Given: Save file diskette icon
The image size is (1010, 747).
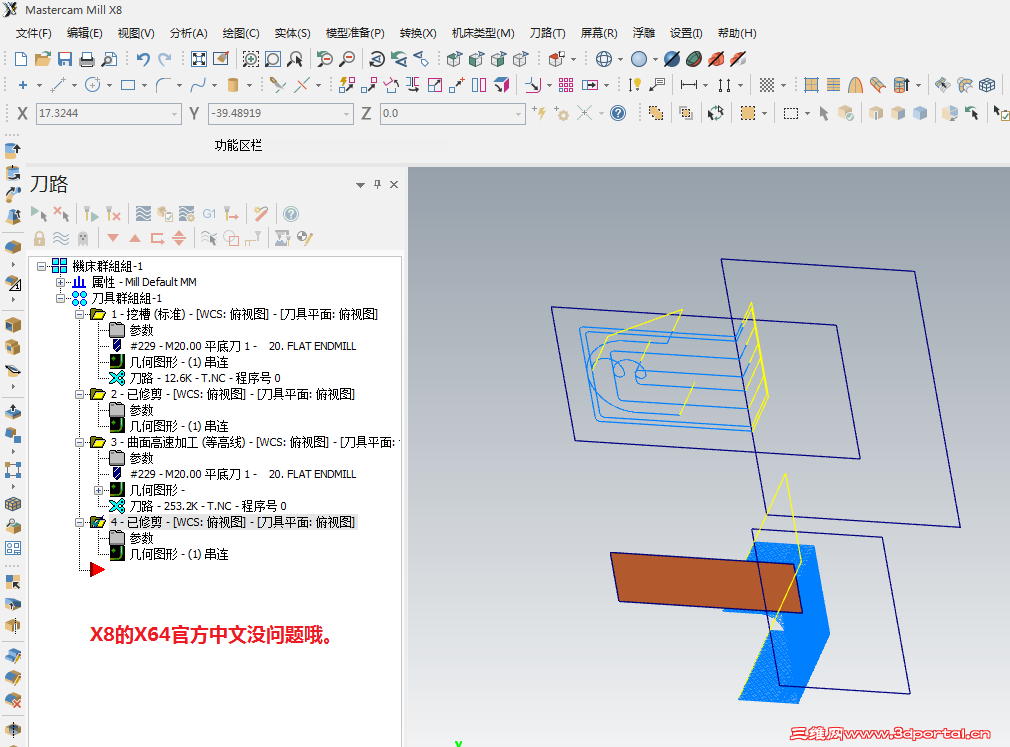Looking at the screenshot, I should point(64,59).
